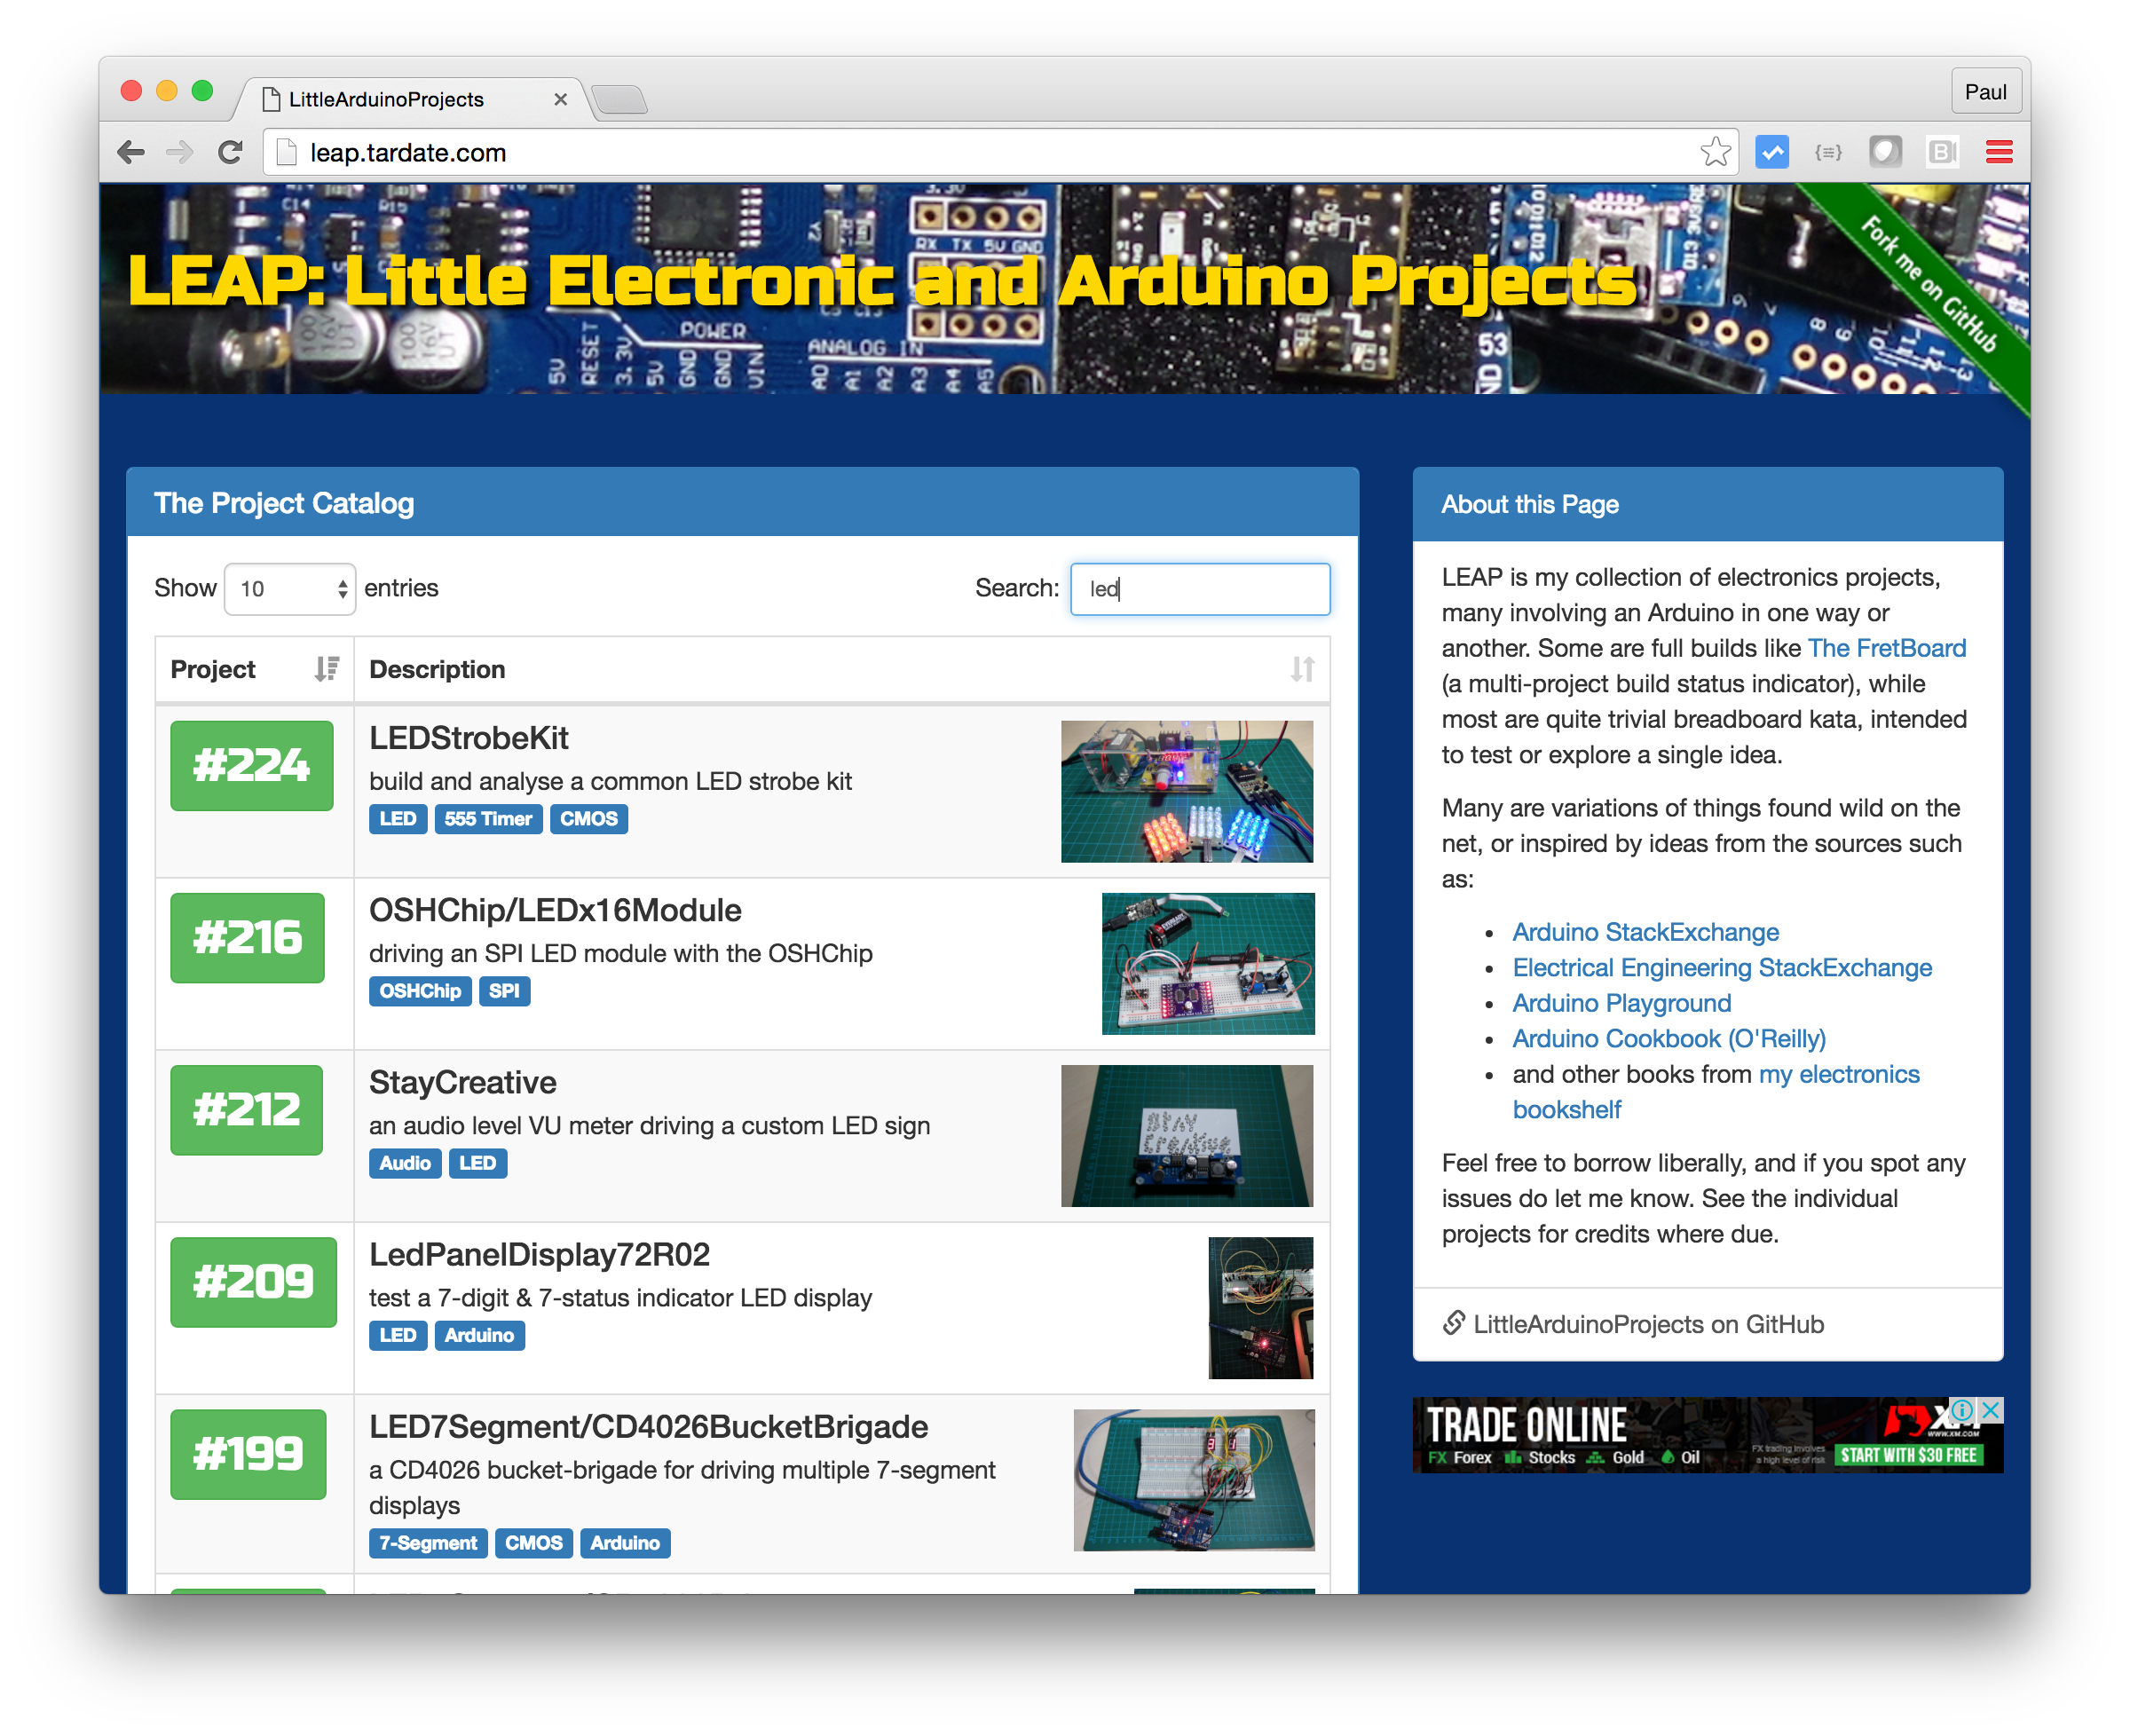Open The FretBoard link
This screenshot has height=1736, width=2130.
(x=1886, y=648)
